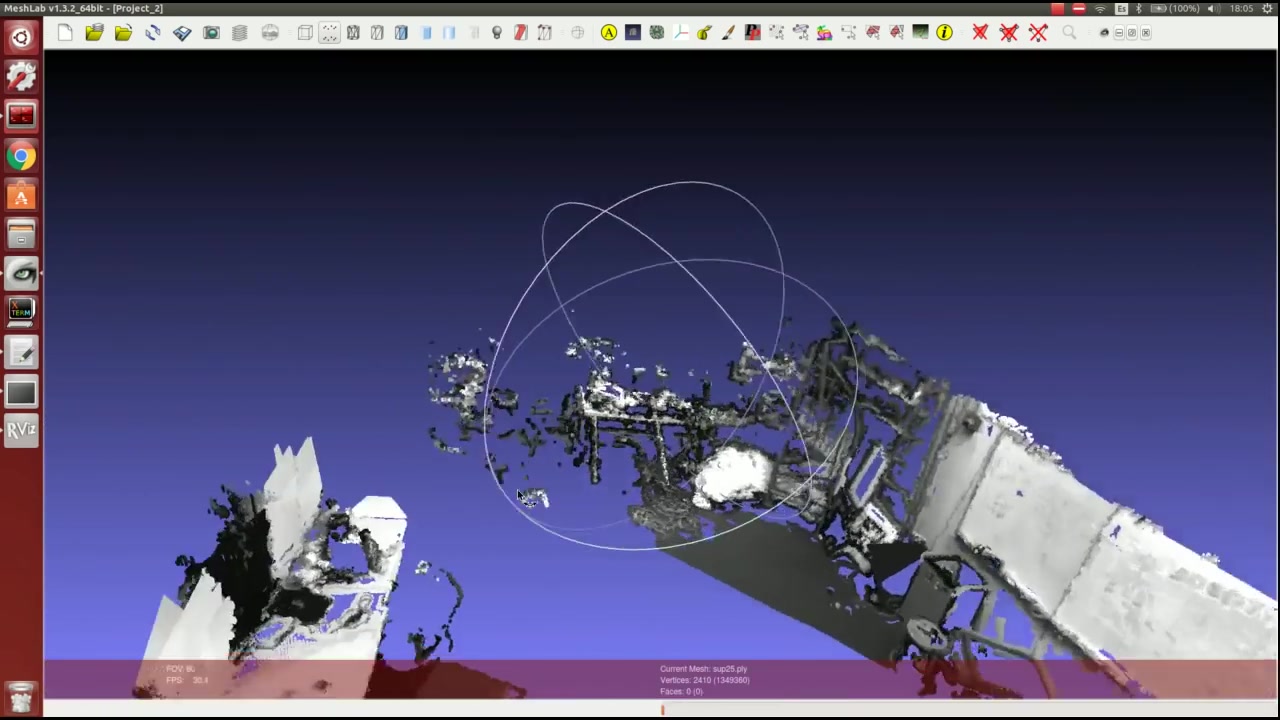Image resolution: width=1280 pixels, height=720 pixels.
Task: Choose the select vertices tool
Action: click(x=776, y=33)
